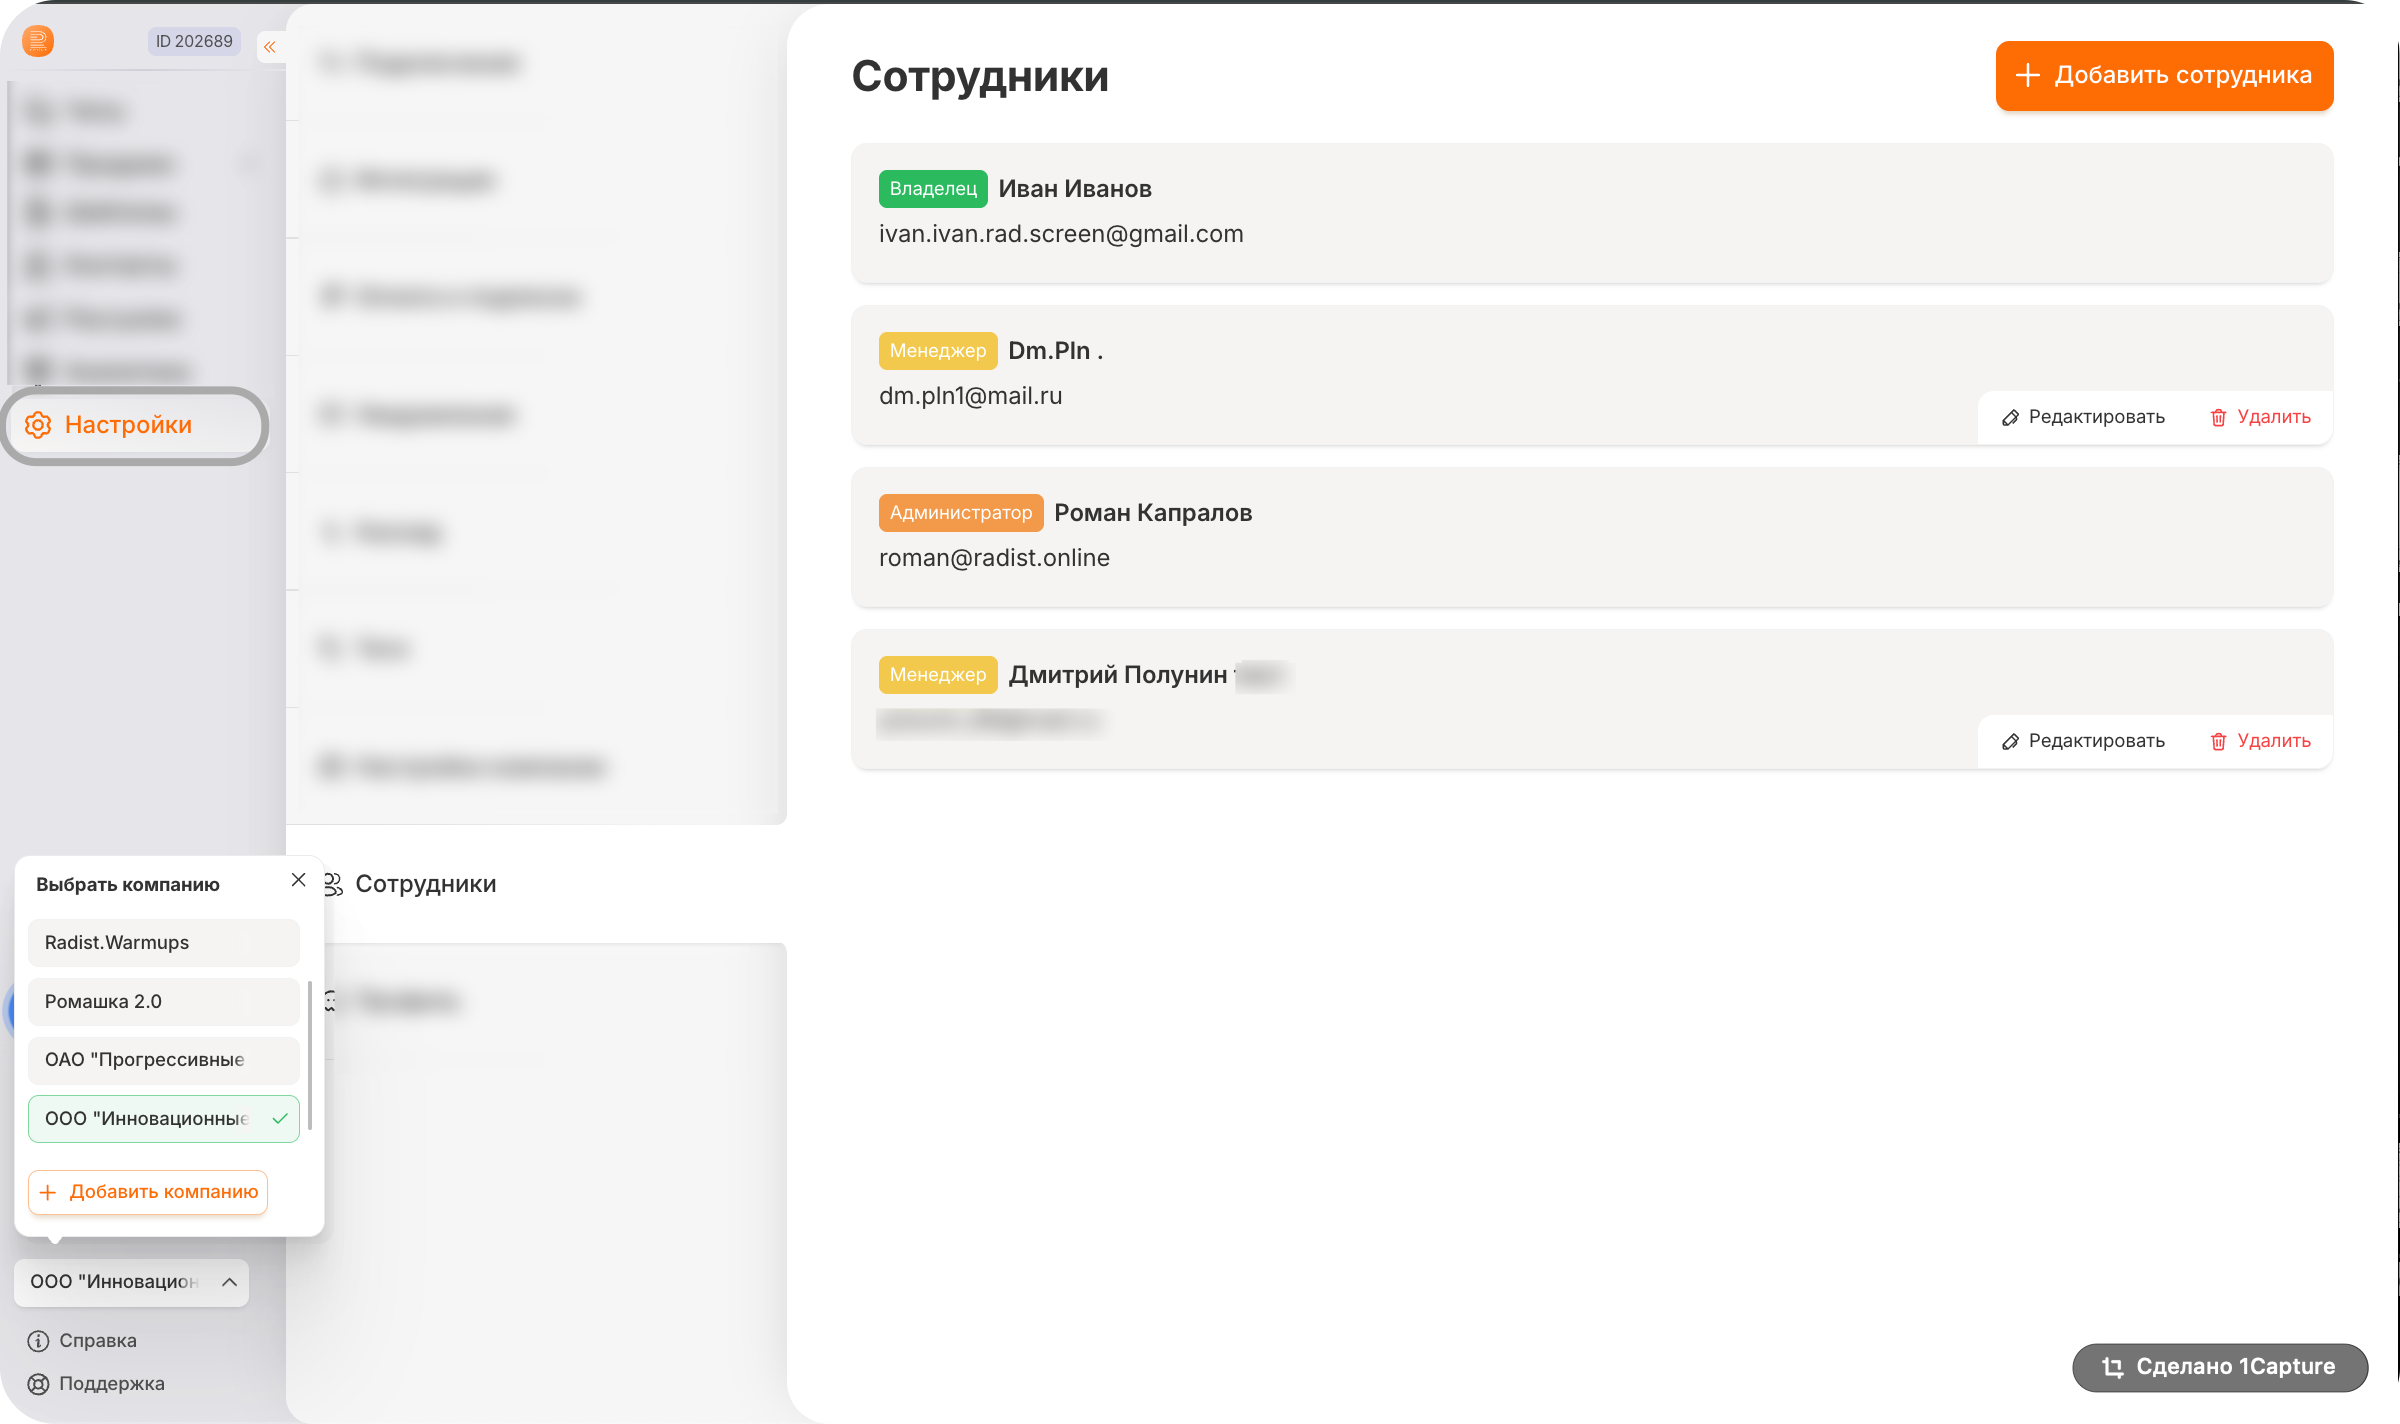The height and width of the screenshot is (1424, 2400).
Task: Click the Сотрудники people icon
Action: (x=333, y=884)
